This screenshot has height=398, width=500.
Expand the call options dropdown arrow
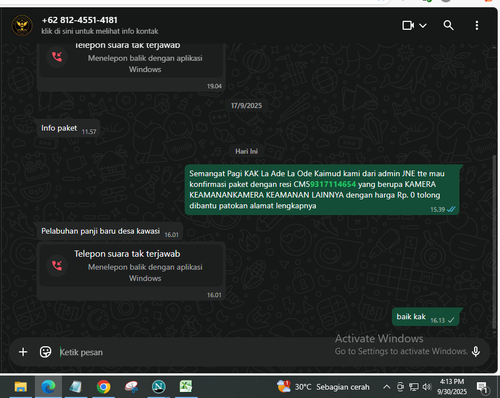423,25
